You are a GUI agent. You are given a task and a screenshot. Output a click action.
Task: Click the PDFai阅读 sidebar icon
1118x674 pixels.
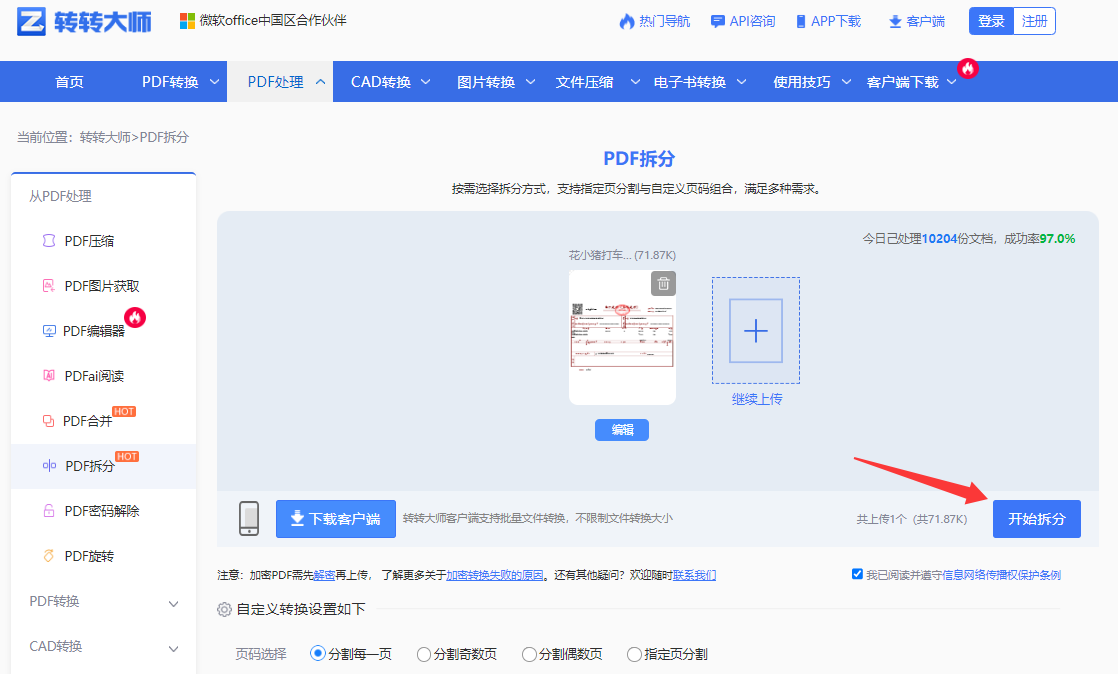48,376
